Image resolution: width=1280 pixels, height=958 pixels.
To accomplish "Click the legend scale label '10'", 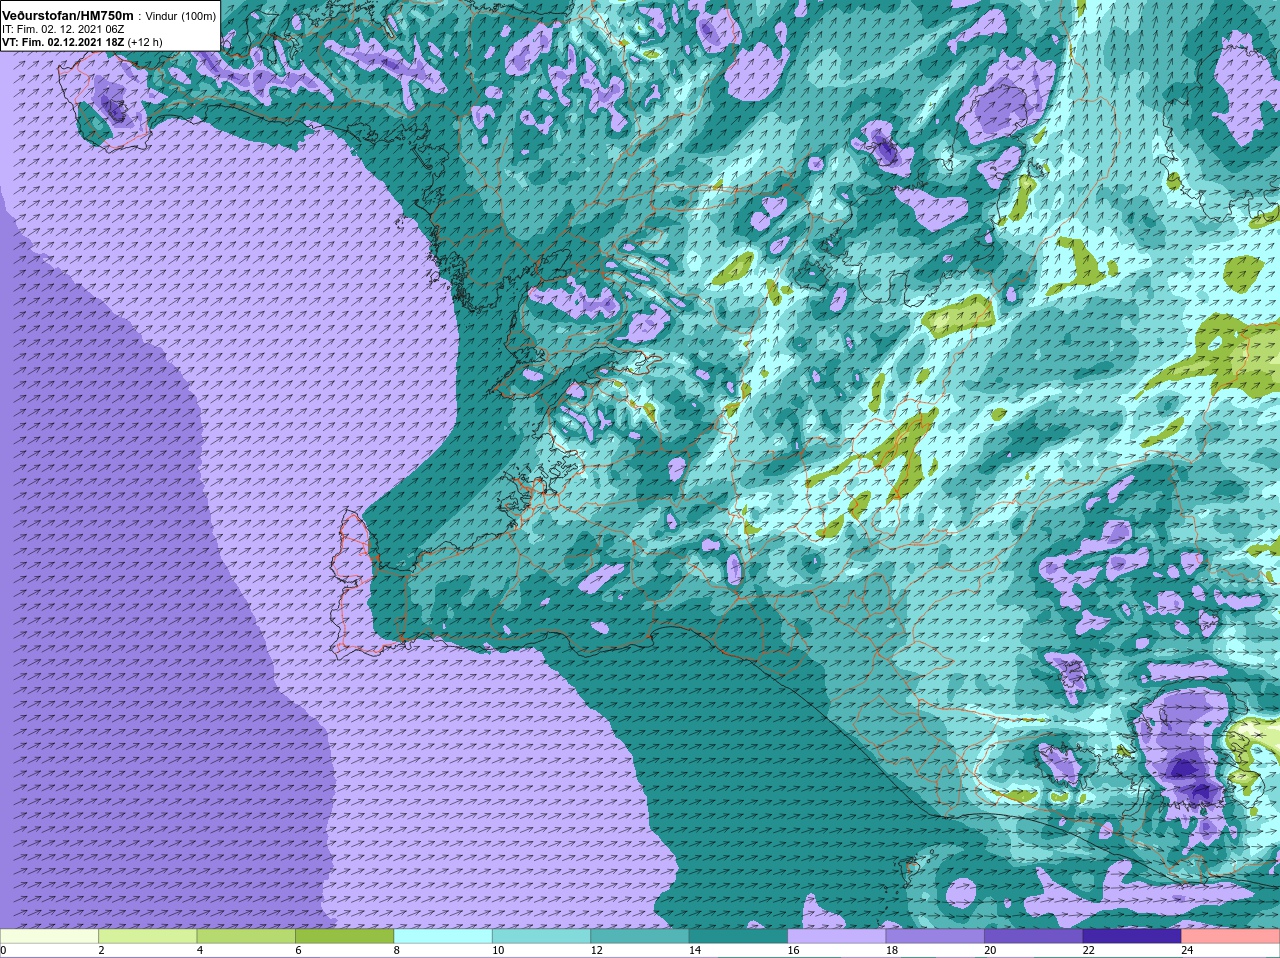I will coord(498,950).
